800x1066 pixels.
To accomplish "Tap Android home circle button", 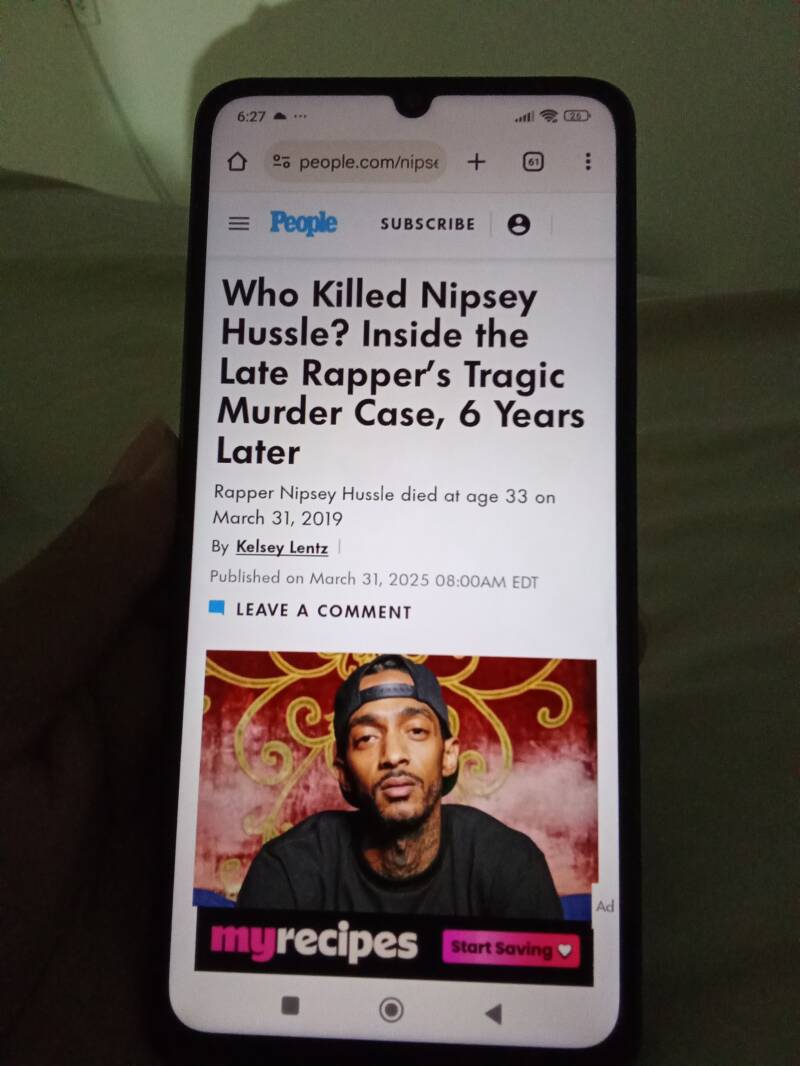I will [391, 1010].
